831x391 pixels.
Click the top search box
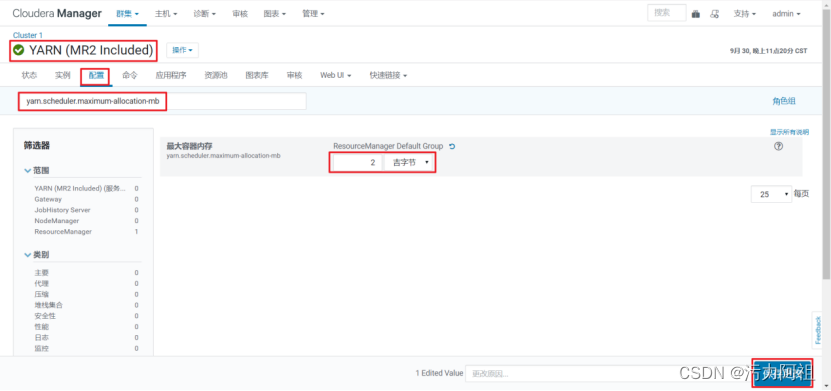click(x=667, y=13)
